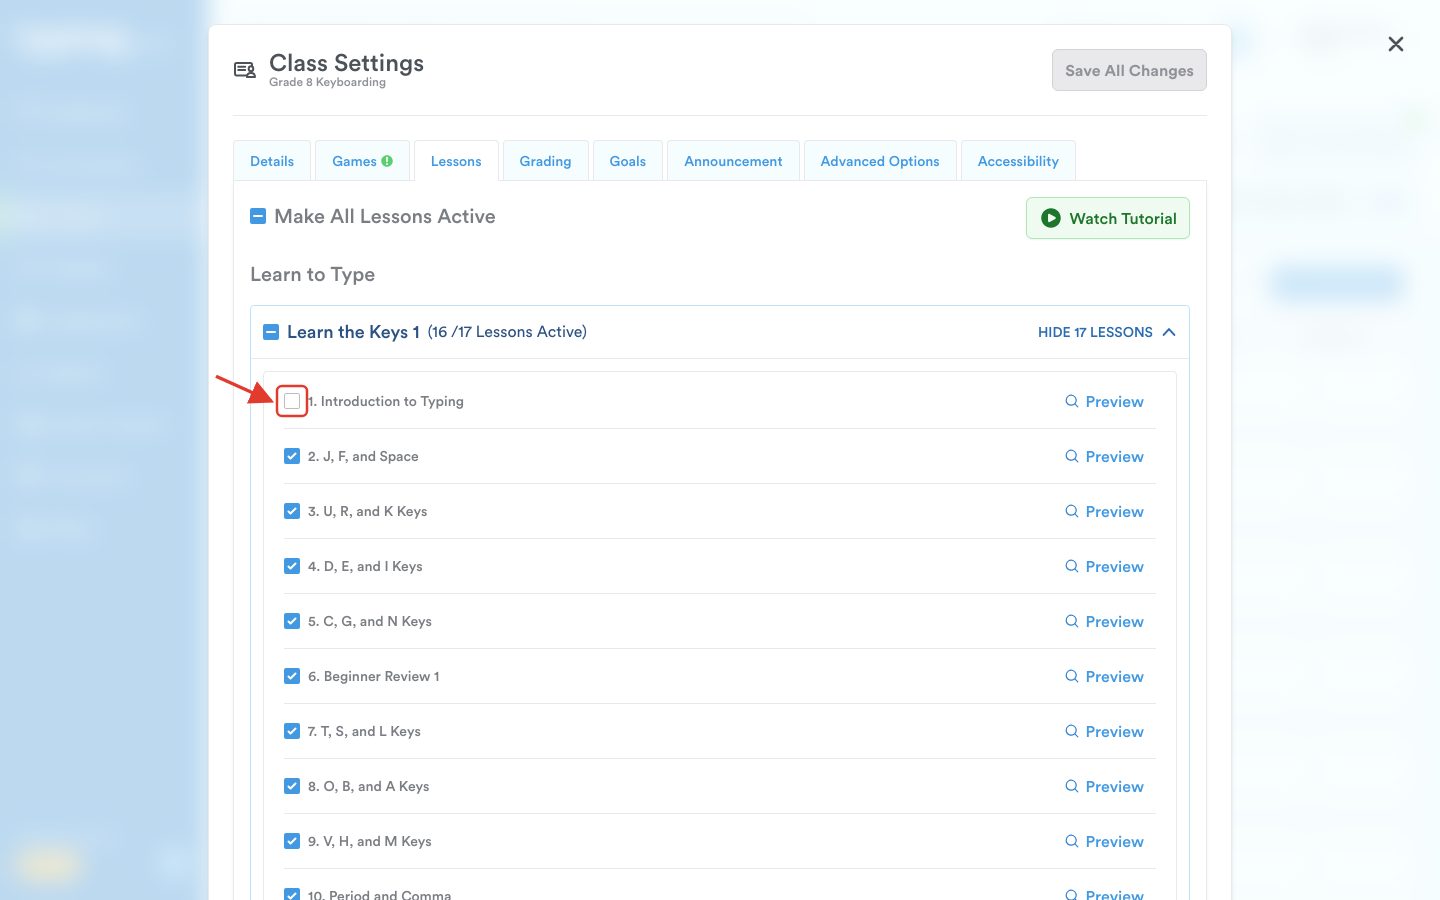Click '(16 /17 Lessons Active)' text
Screen dimensions: 1440x900
(x=507, y=332)
